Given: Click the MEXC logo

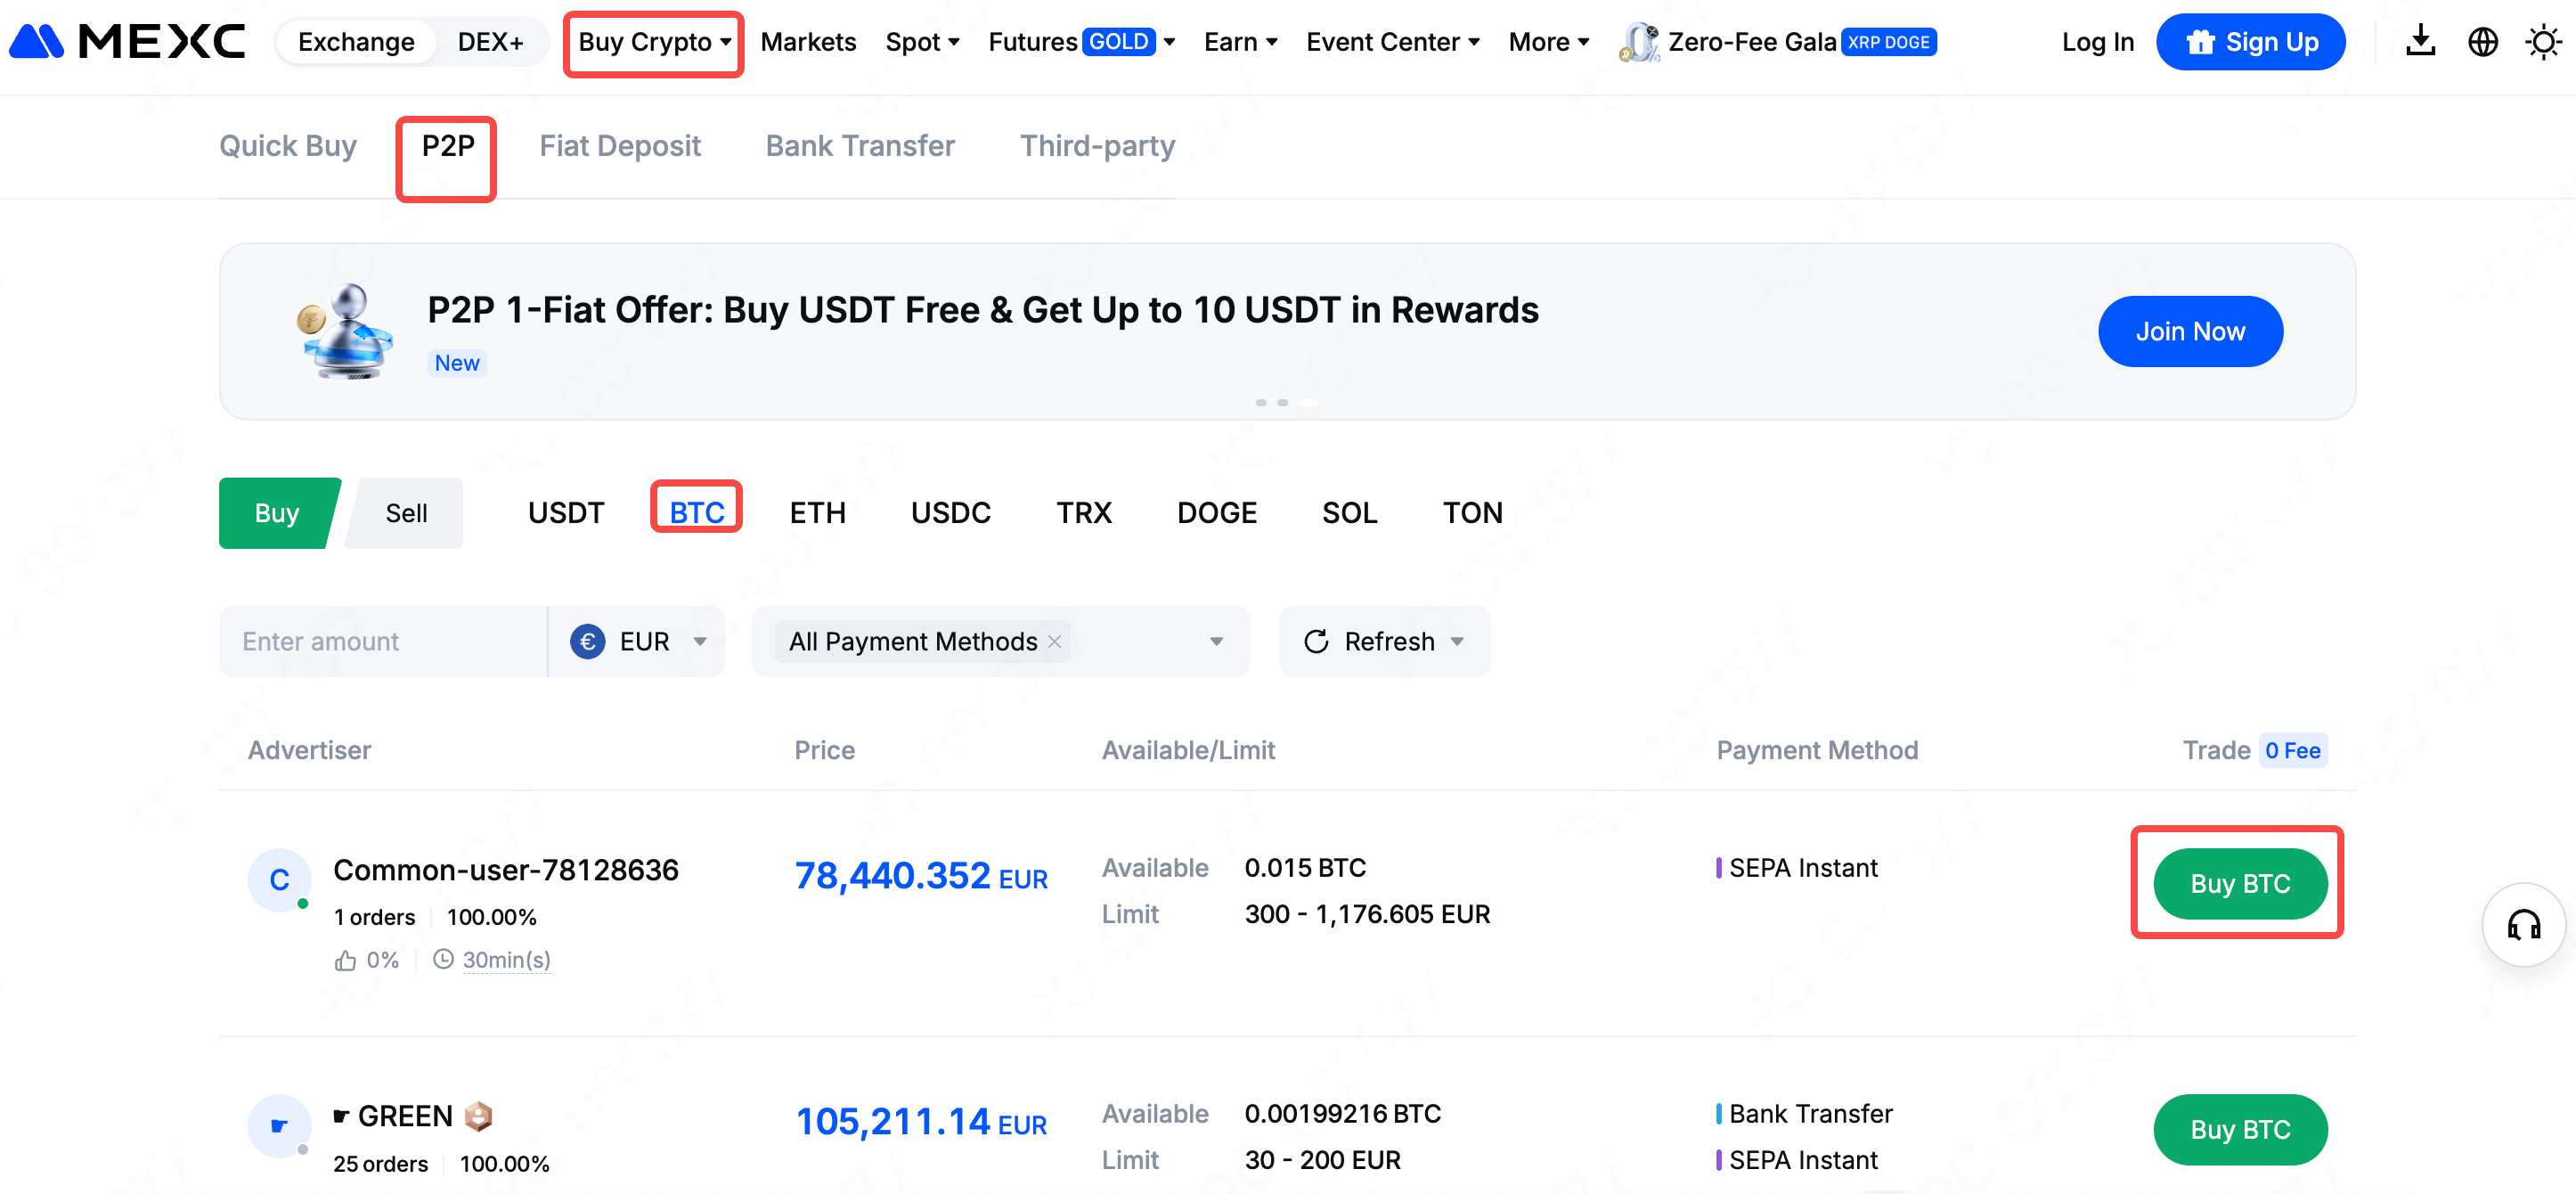Looking at the screenshot, I should tap(127, 42).
